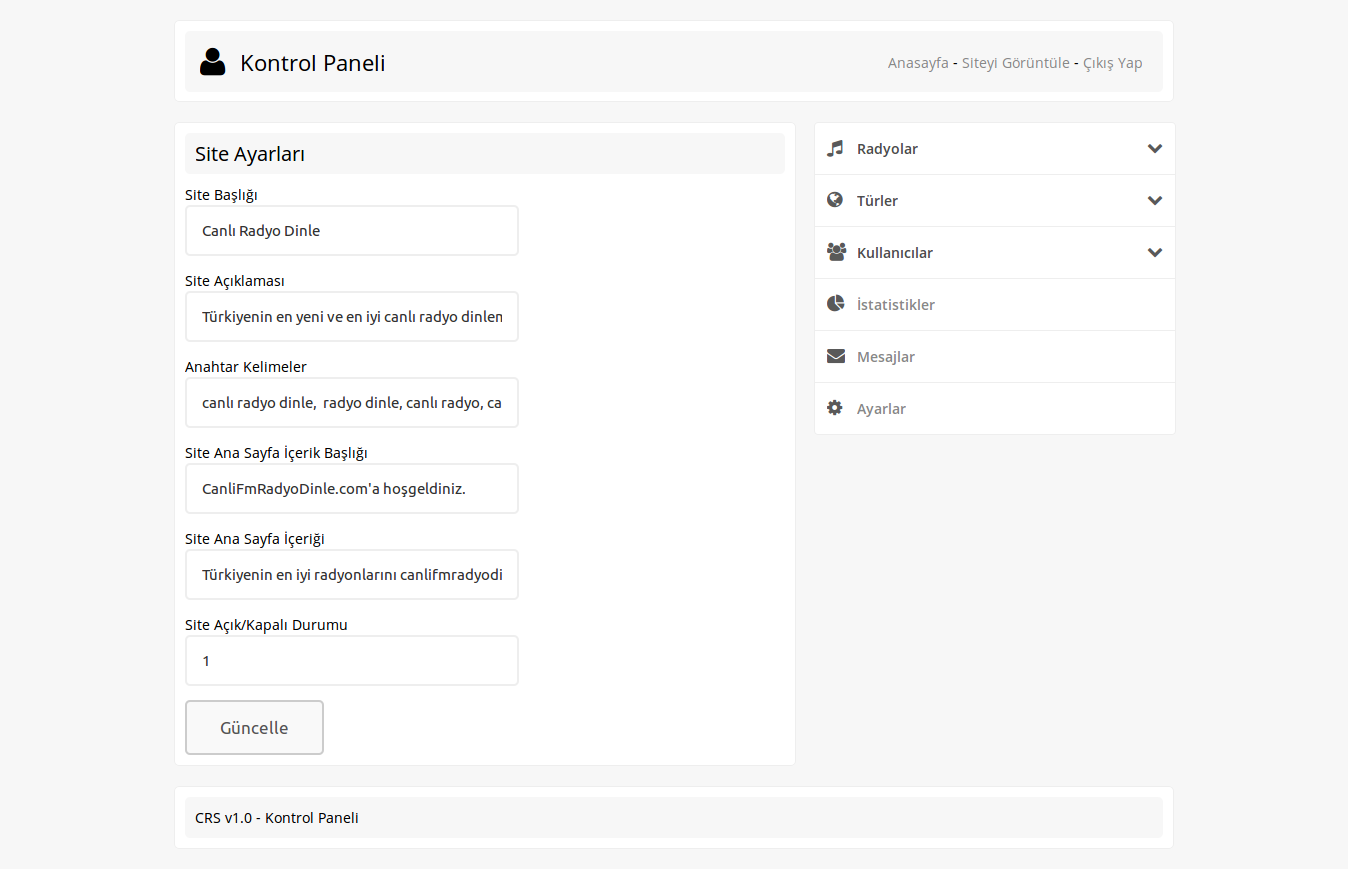Open the Mesajlar menu item
Viewport: 1348px width, 869px height.
[885, 357]
